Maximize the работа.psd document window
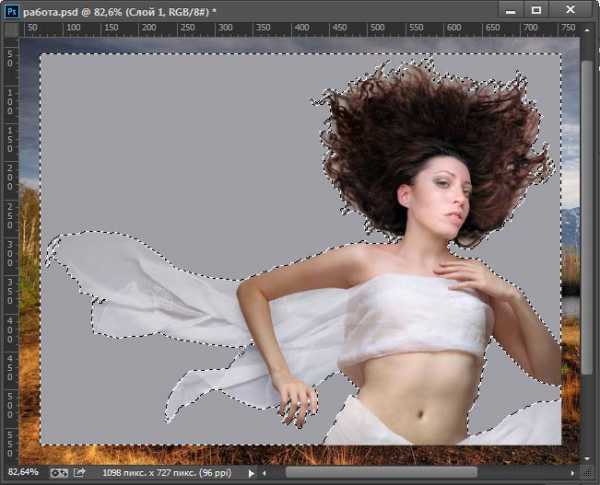Screen dimensions: 600x485 (x=537, y=10)
